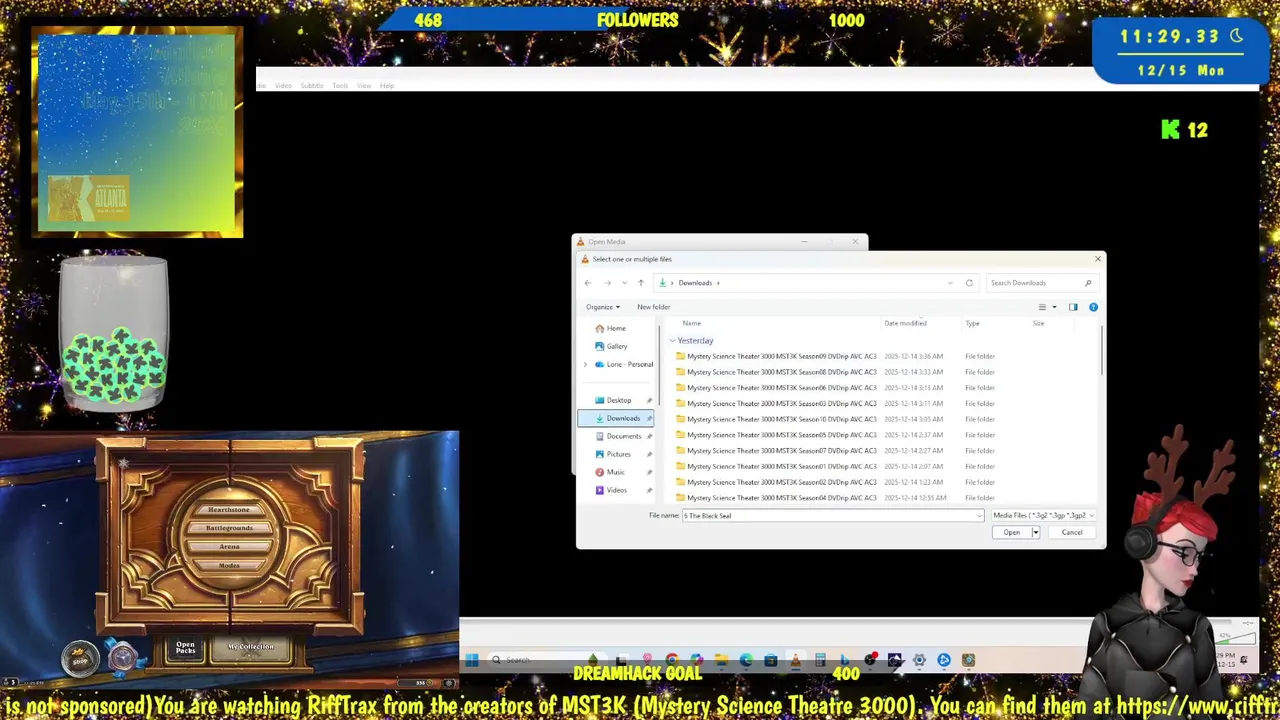The height and width of the screenshot is (720, 1280).
Task: Open view options dropdown arrow
Action: pyautogui.click(x=1054, y=307)
